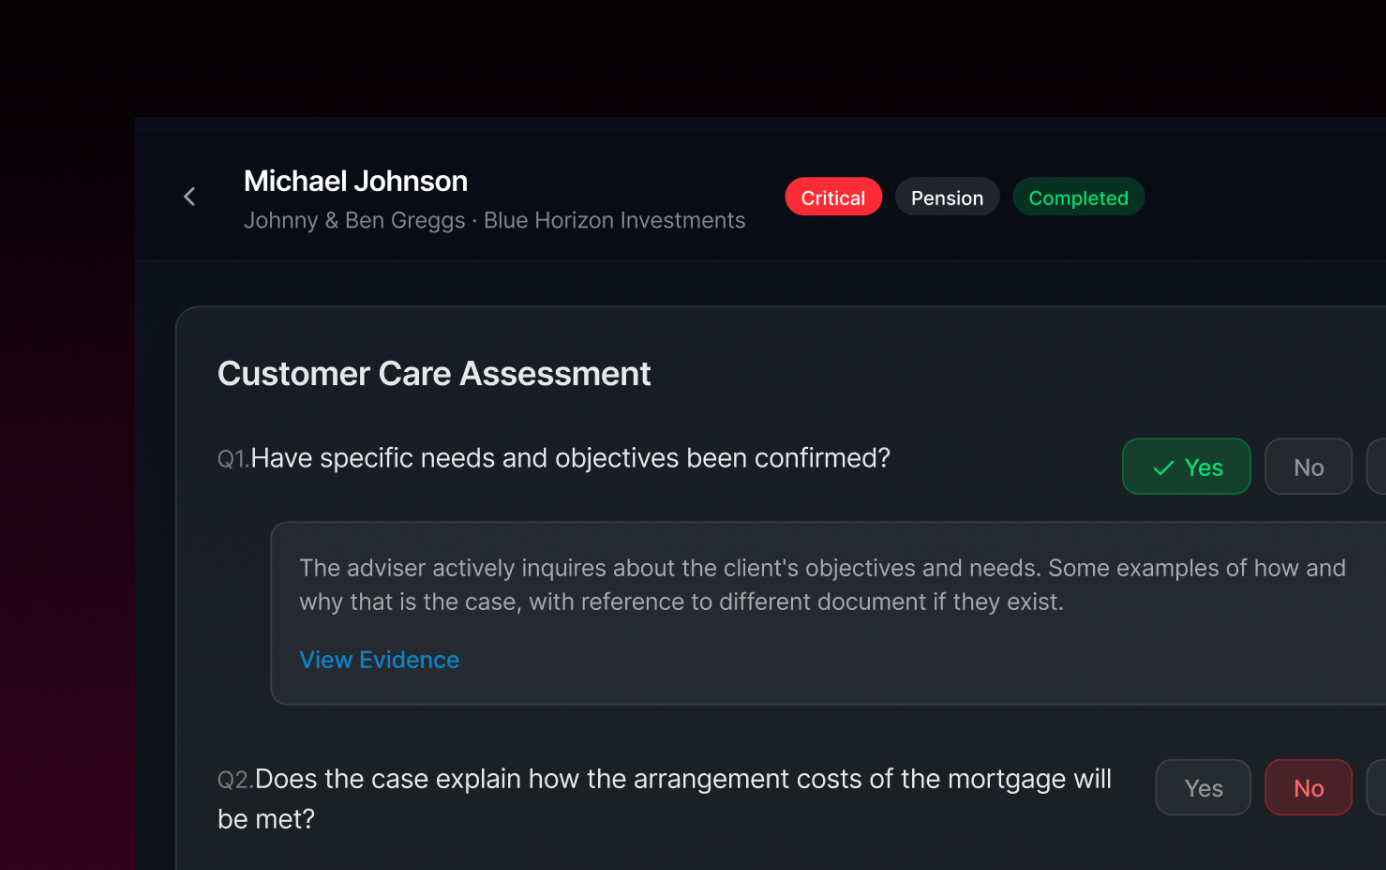
Task: Click the Johnny & Ben Greggs adviser text
Action: coord(354,221)
